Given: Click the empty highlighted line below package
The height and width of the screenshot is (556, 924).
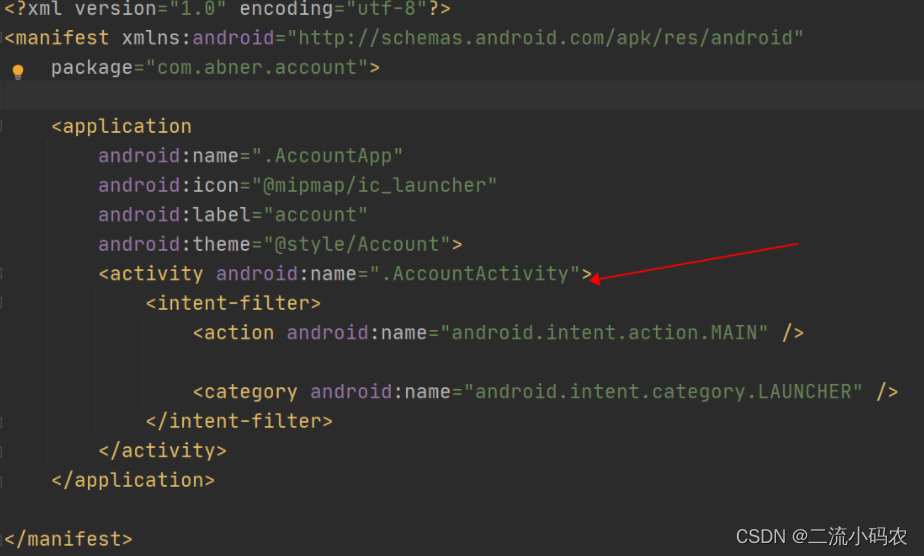Looking at the screenshot, I should pyautogui.click(x=462, y=95).
